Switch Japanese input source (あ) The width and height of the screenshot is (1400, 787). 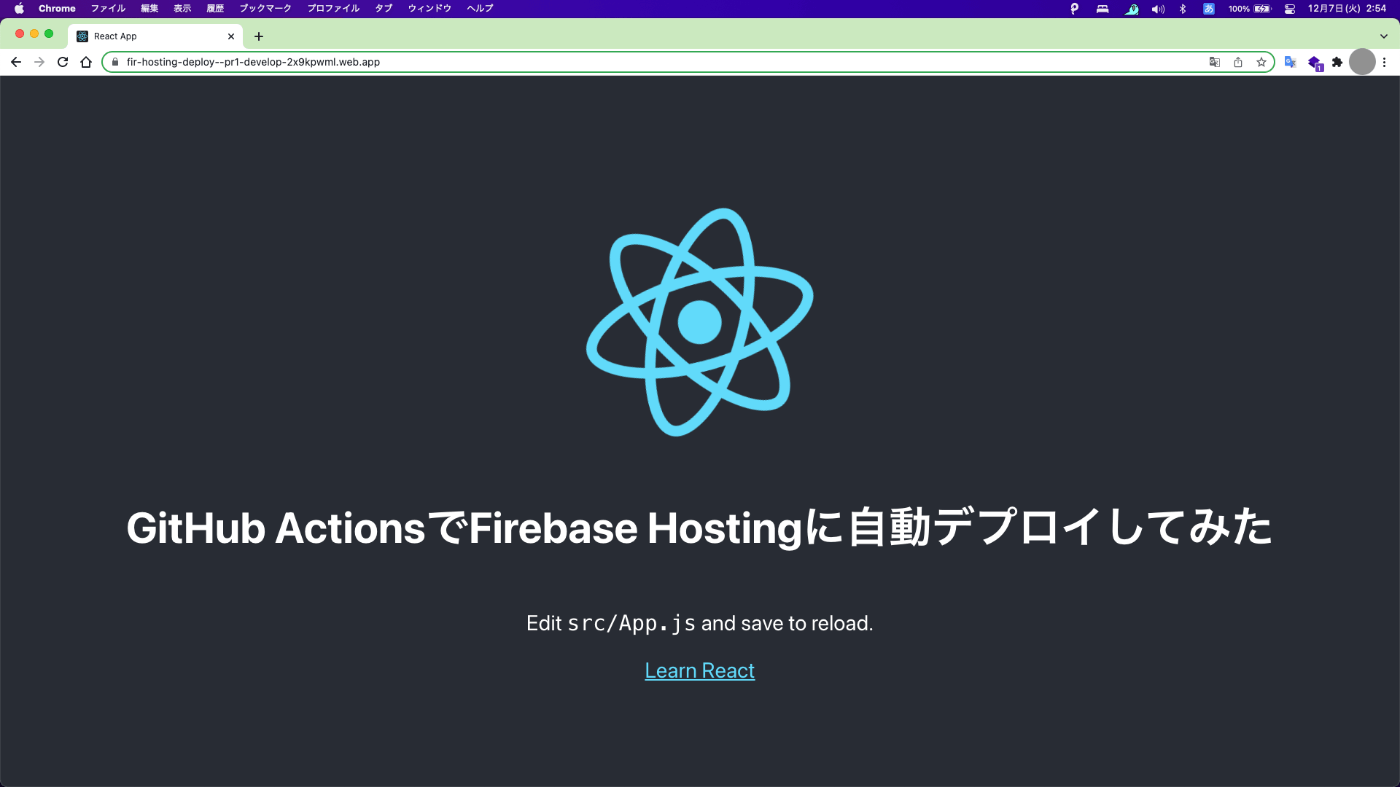tap(1208, 8)
